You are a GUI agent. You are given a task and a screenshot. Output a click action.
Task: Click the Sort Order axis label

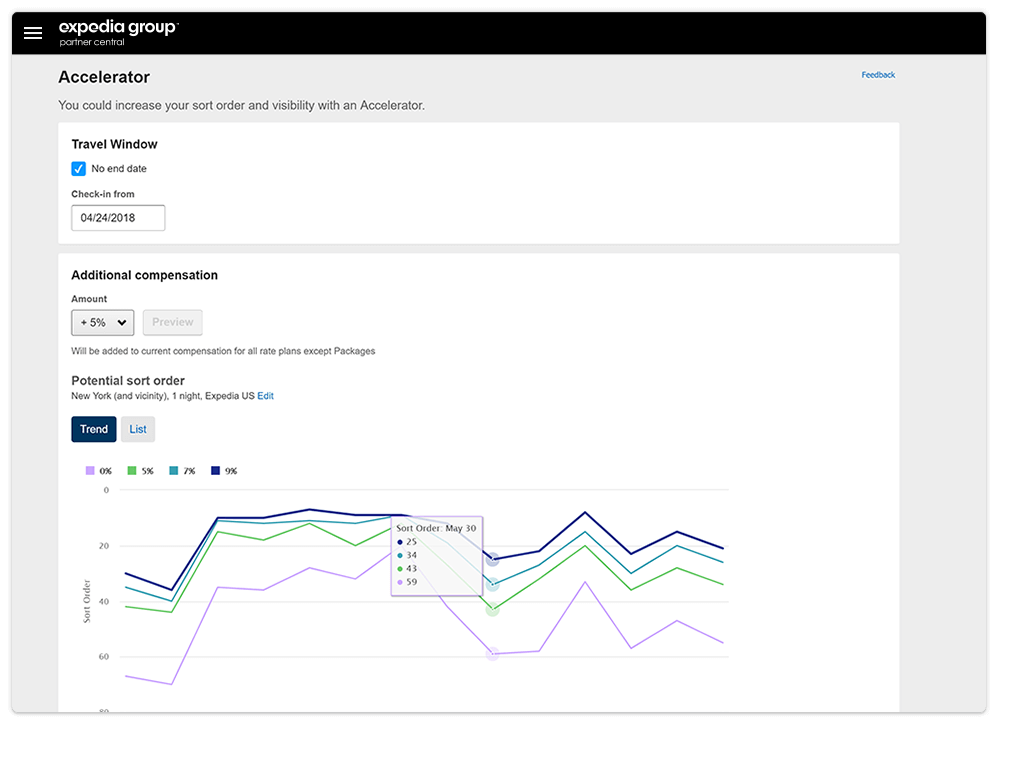[x=87, y=602]
